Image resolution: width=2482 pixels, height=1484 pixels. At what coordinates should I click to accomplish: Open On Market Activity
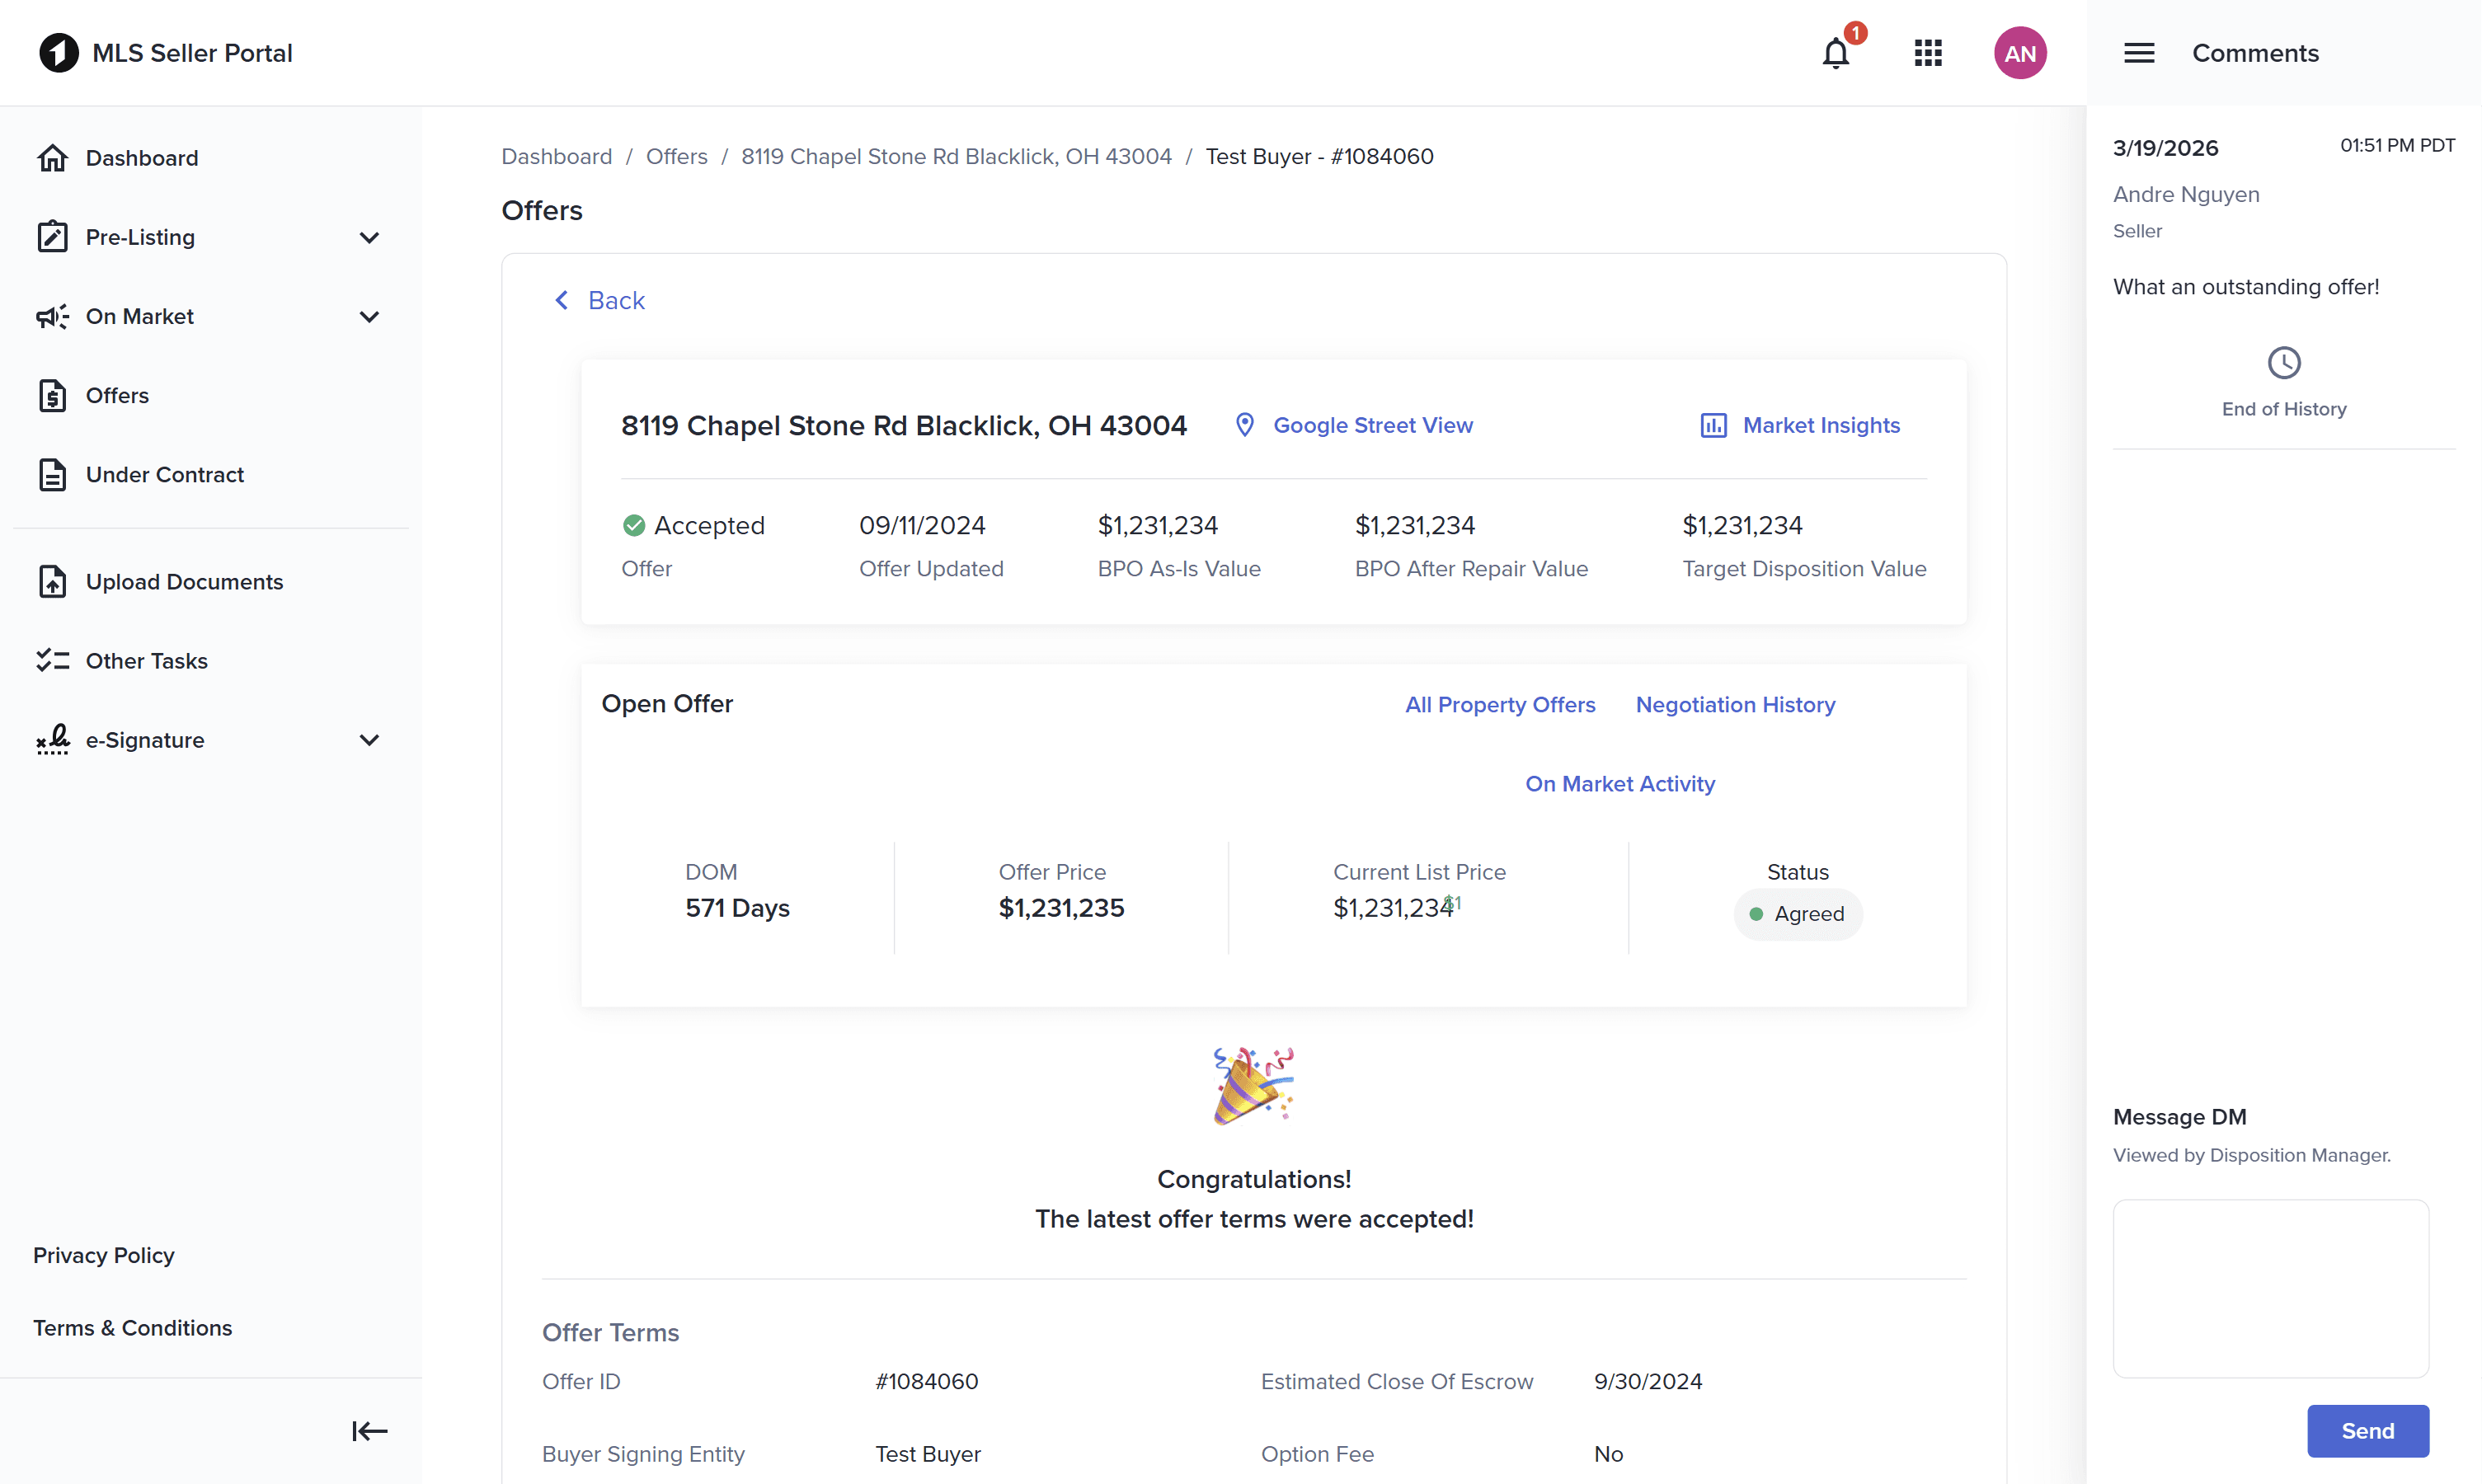1620,784
